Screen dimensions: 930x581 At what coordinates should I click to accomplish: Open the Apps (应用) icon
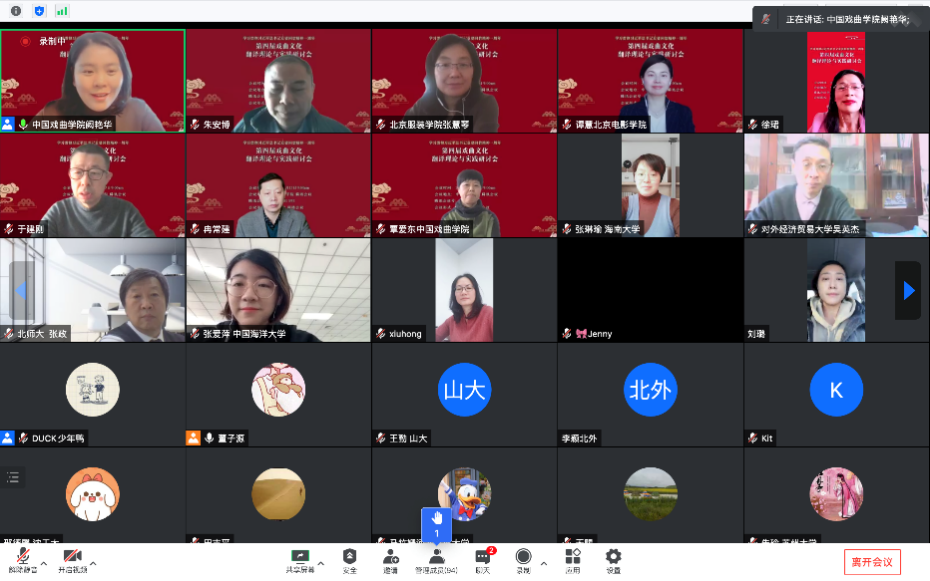572,559
